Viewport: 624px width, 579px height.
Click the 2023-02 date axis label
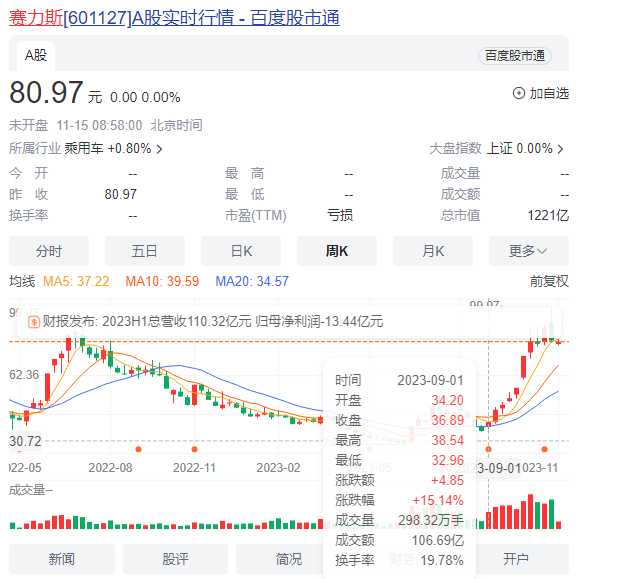click(x=278, y=468)
